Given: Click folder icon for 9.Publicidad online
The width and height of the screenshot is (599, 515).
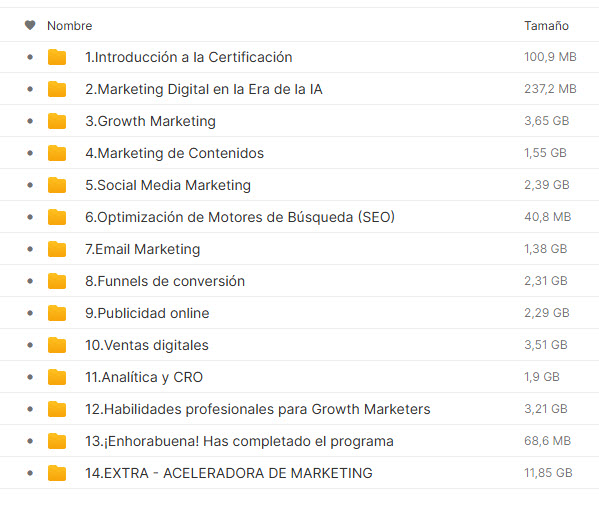Looking at the screenshot, I should tap(57, 313).
